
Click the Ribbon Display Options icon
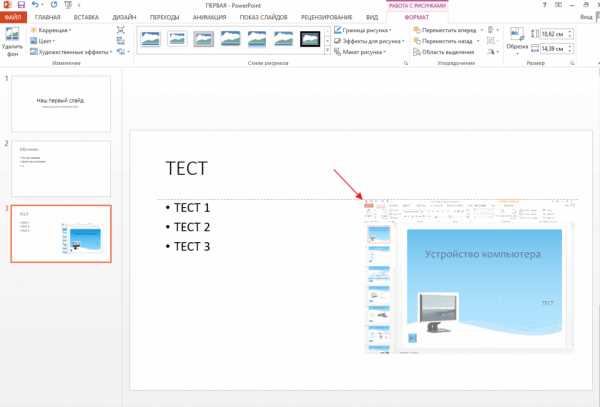(559, 5)
